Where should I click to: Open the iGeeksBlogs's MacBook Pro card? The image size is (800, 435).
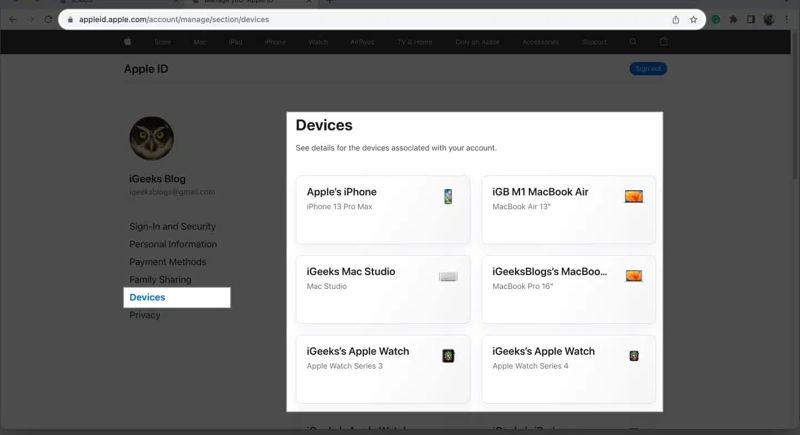(568, 289)
